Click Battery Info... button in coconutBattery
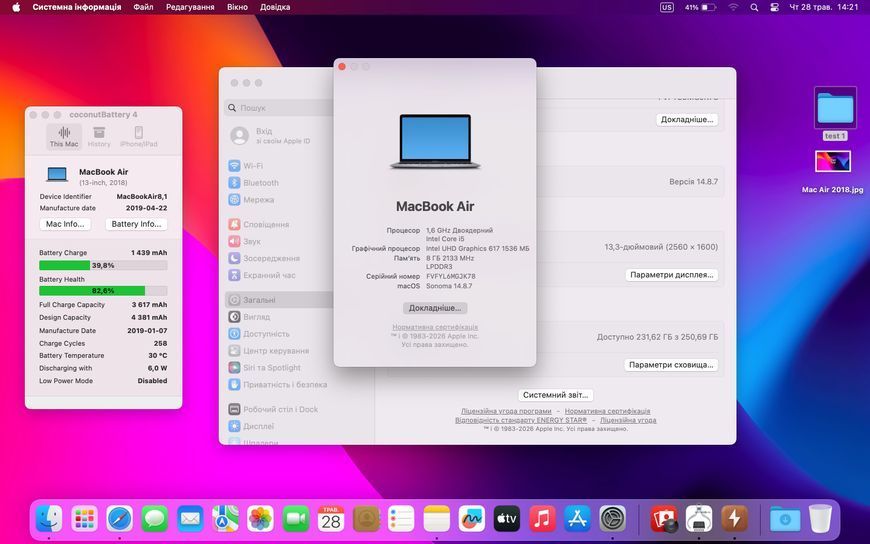870x544 pixels. 136,224
